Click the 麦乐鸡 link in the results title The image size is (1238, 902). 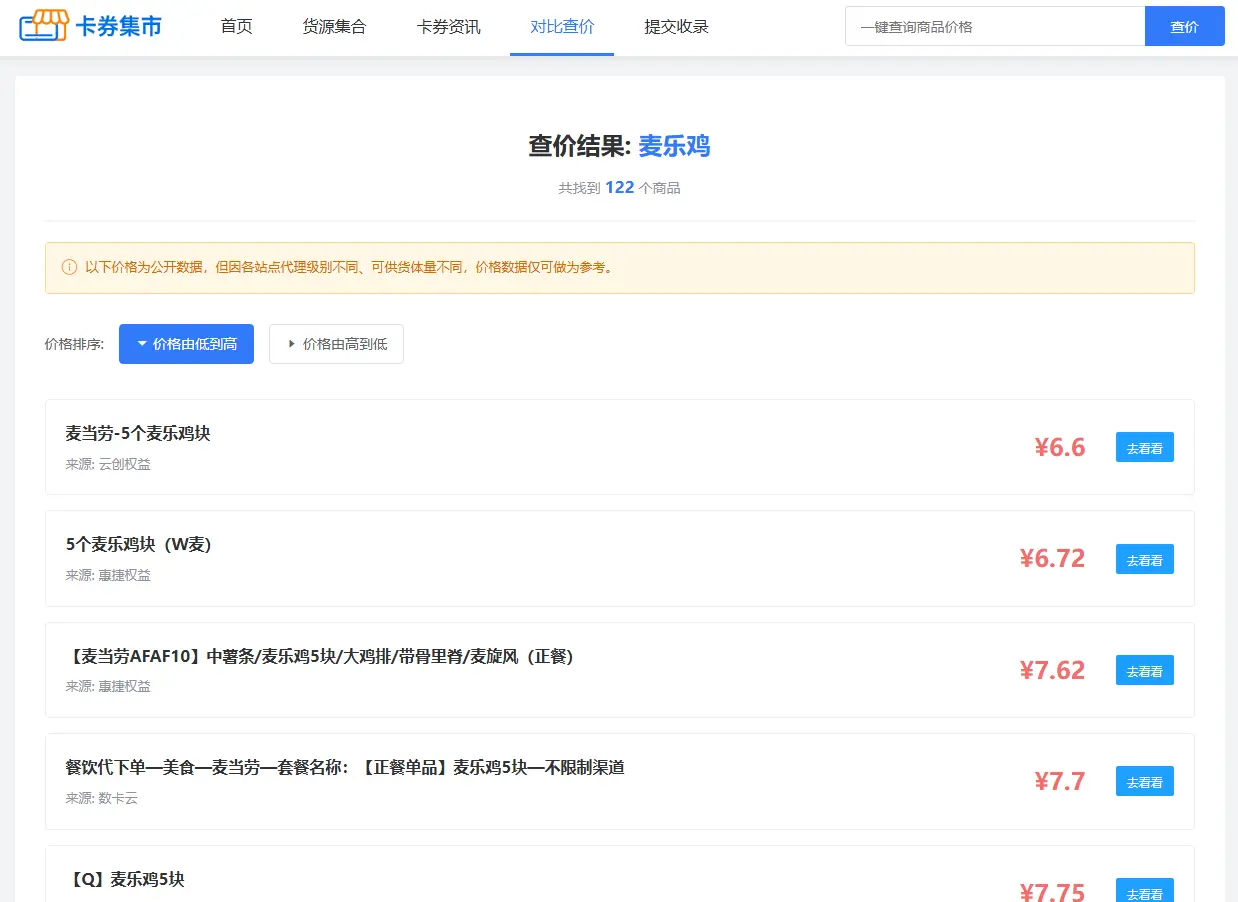(x=673, y=146)
